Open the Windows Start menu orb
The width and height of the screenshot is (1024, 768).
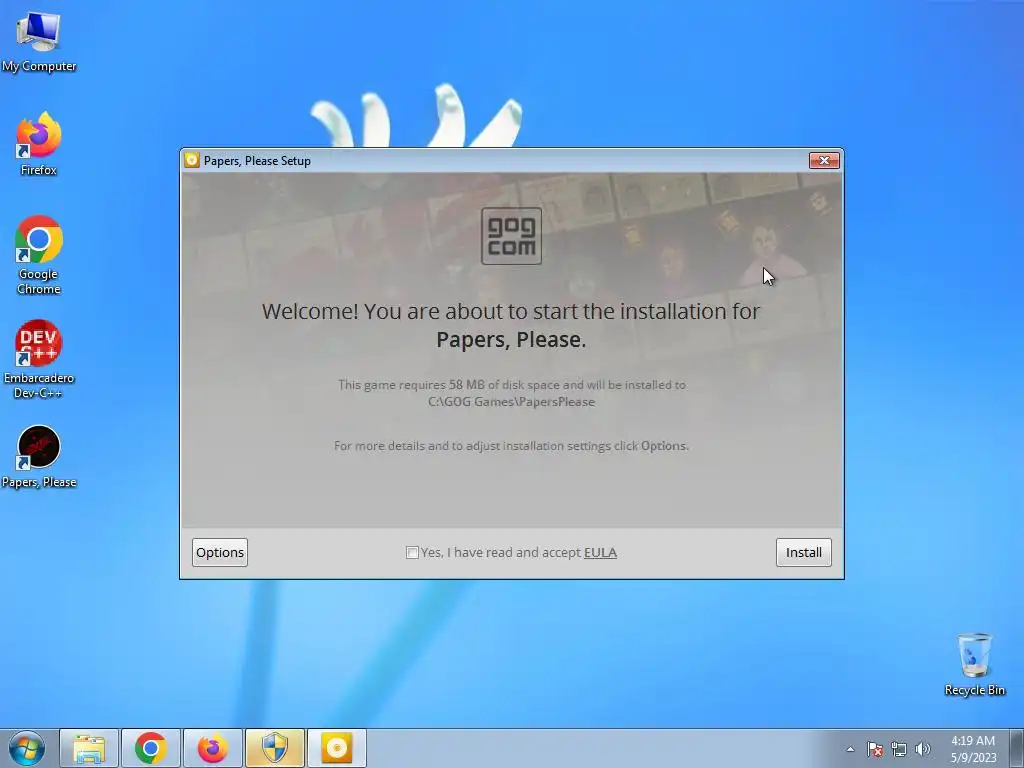tap(27, 748)
